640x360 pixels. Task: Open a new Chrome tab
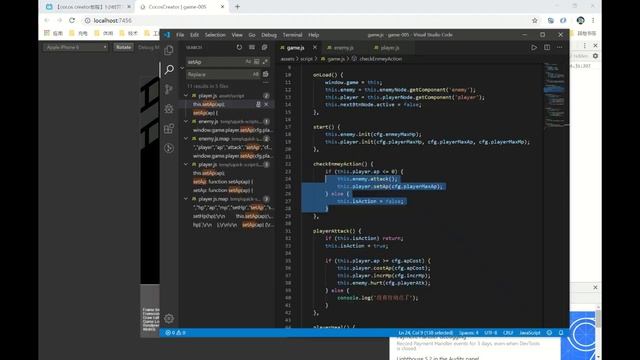click(237, 7)
